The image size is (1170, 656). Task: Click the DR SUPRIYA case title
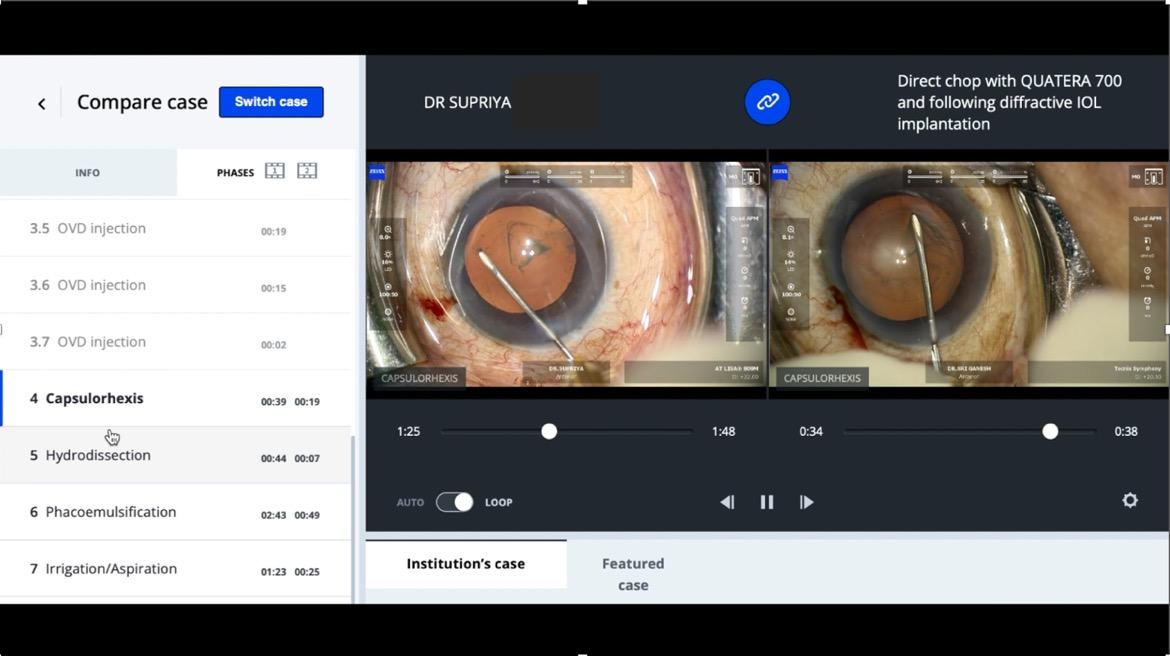coord(467,102)
